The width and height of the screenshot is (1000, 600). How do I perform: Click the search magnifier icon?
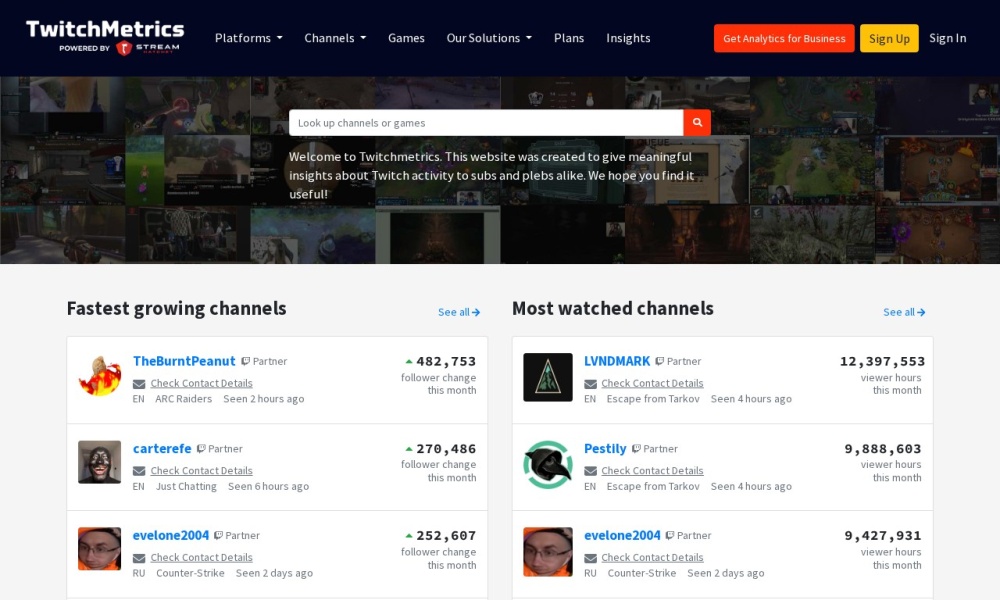click(697, 122)
